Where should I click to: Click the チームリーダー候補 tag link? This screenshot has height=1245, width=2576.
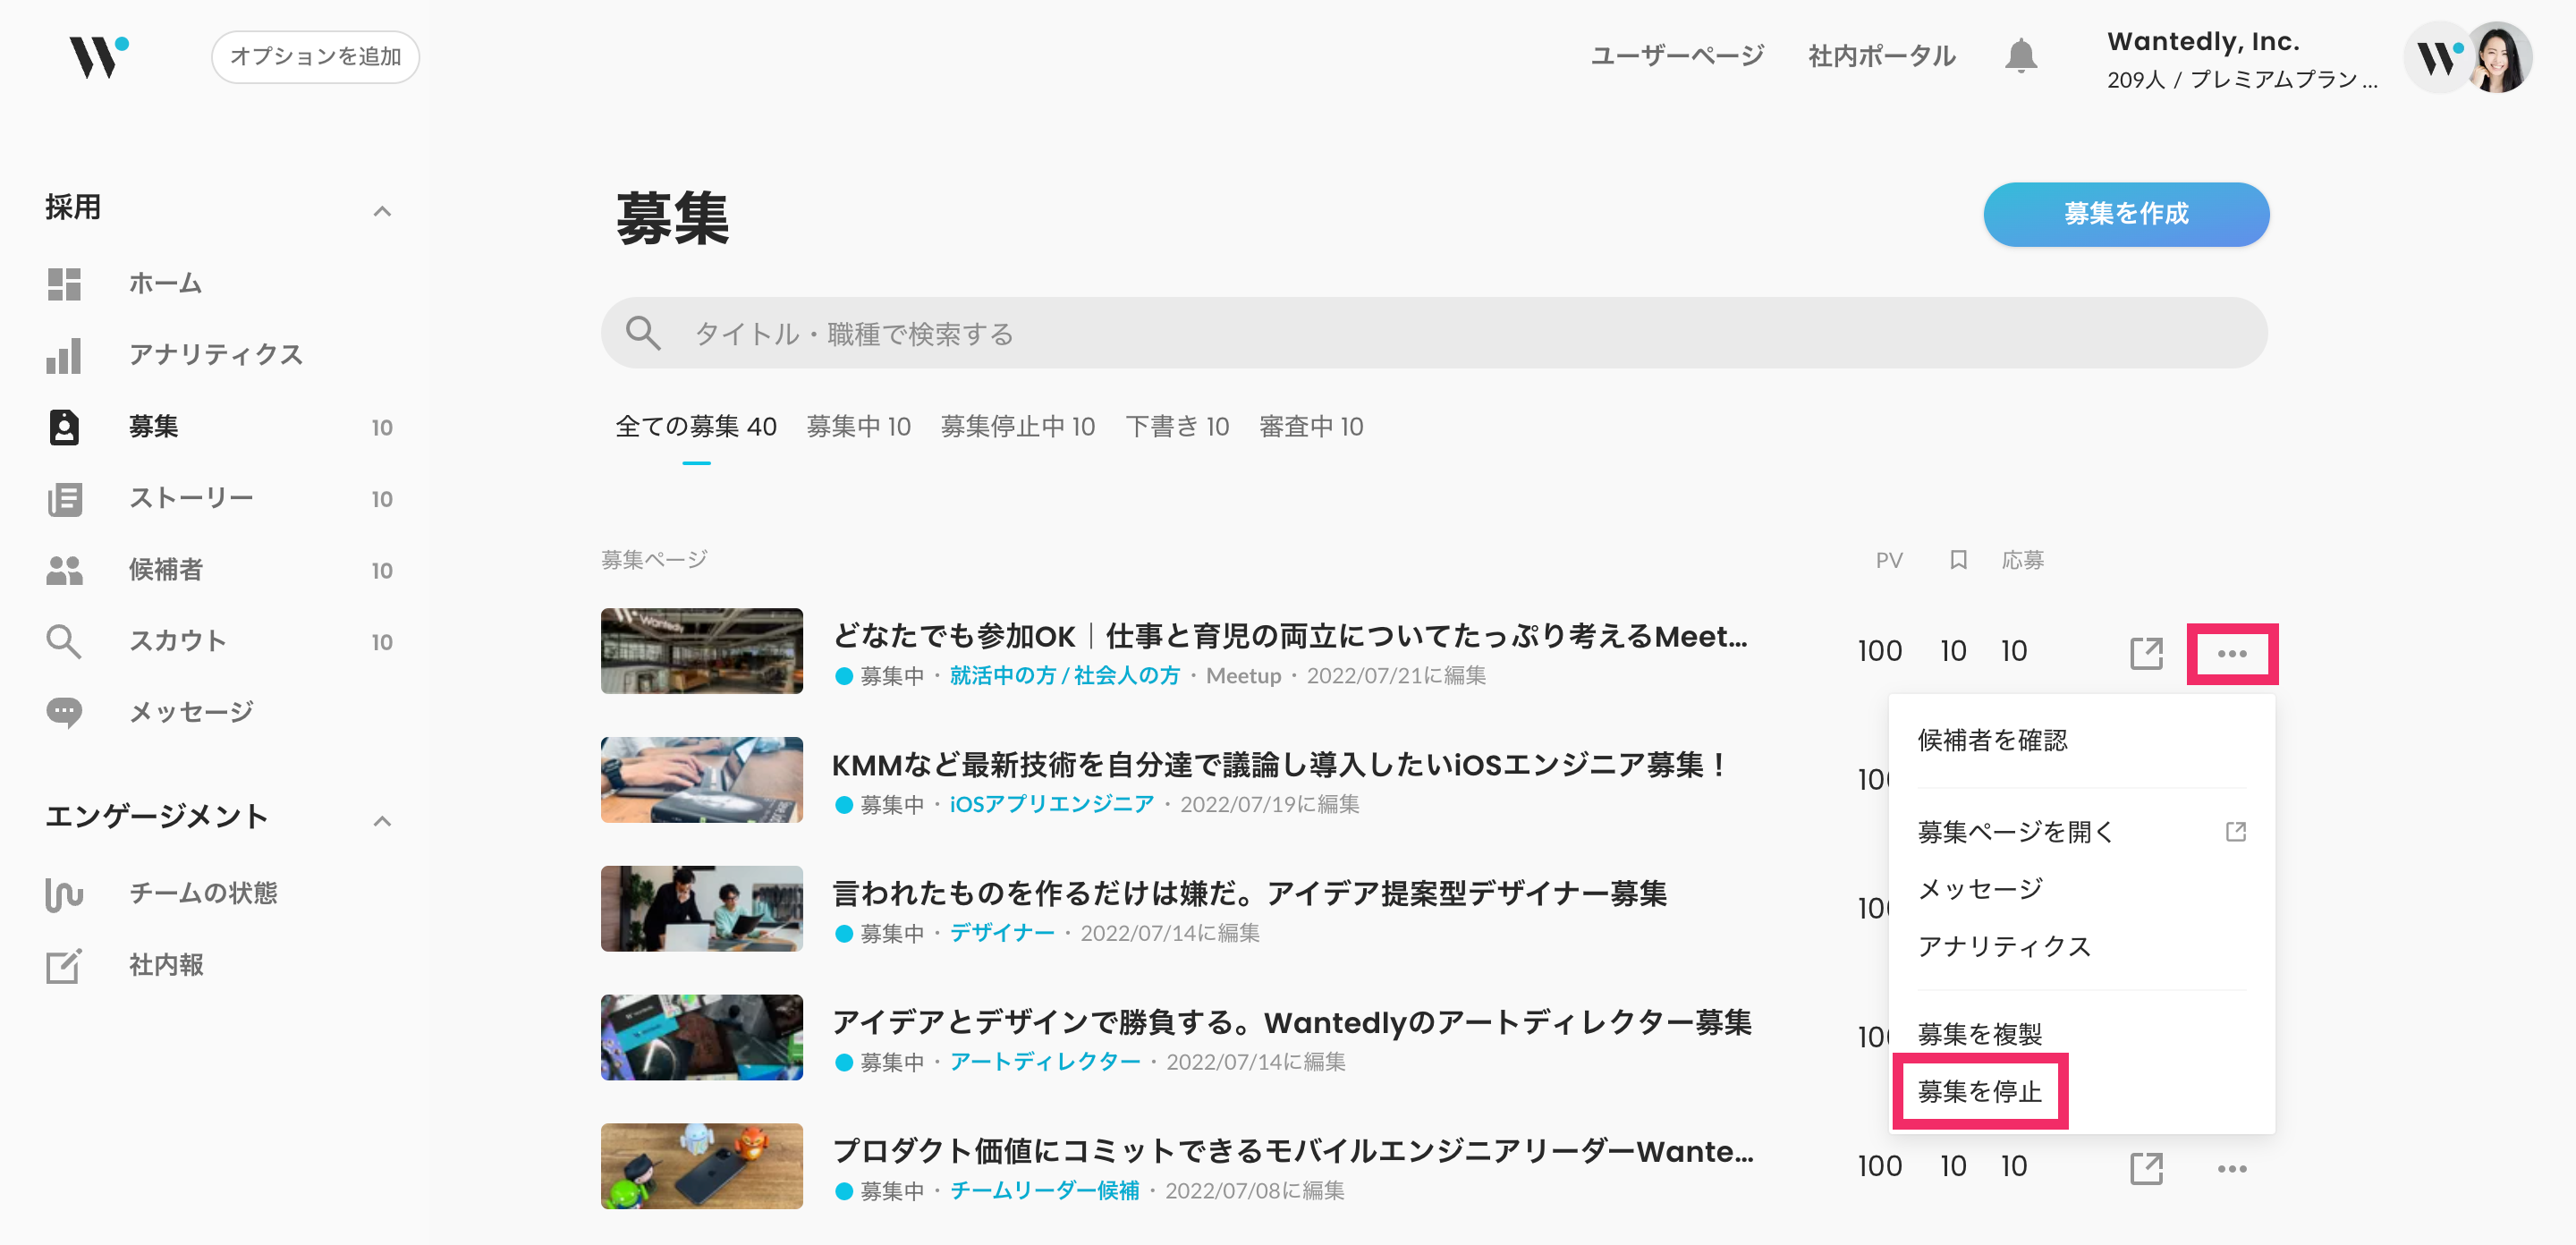click(1044, 1191)
